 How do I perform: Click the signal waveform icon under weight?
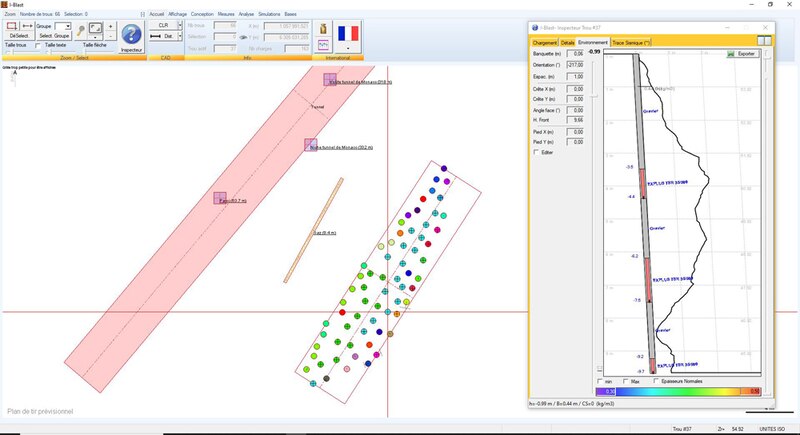tap(323, 45)
